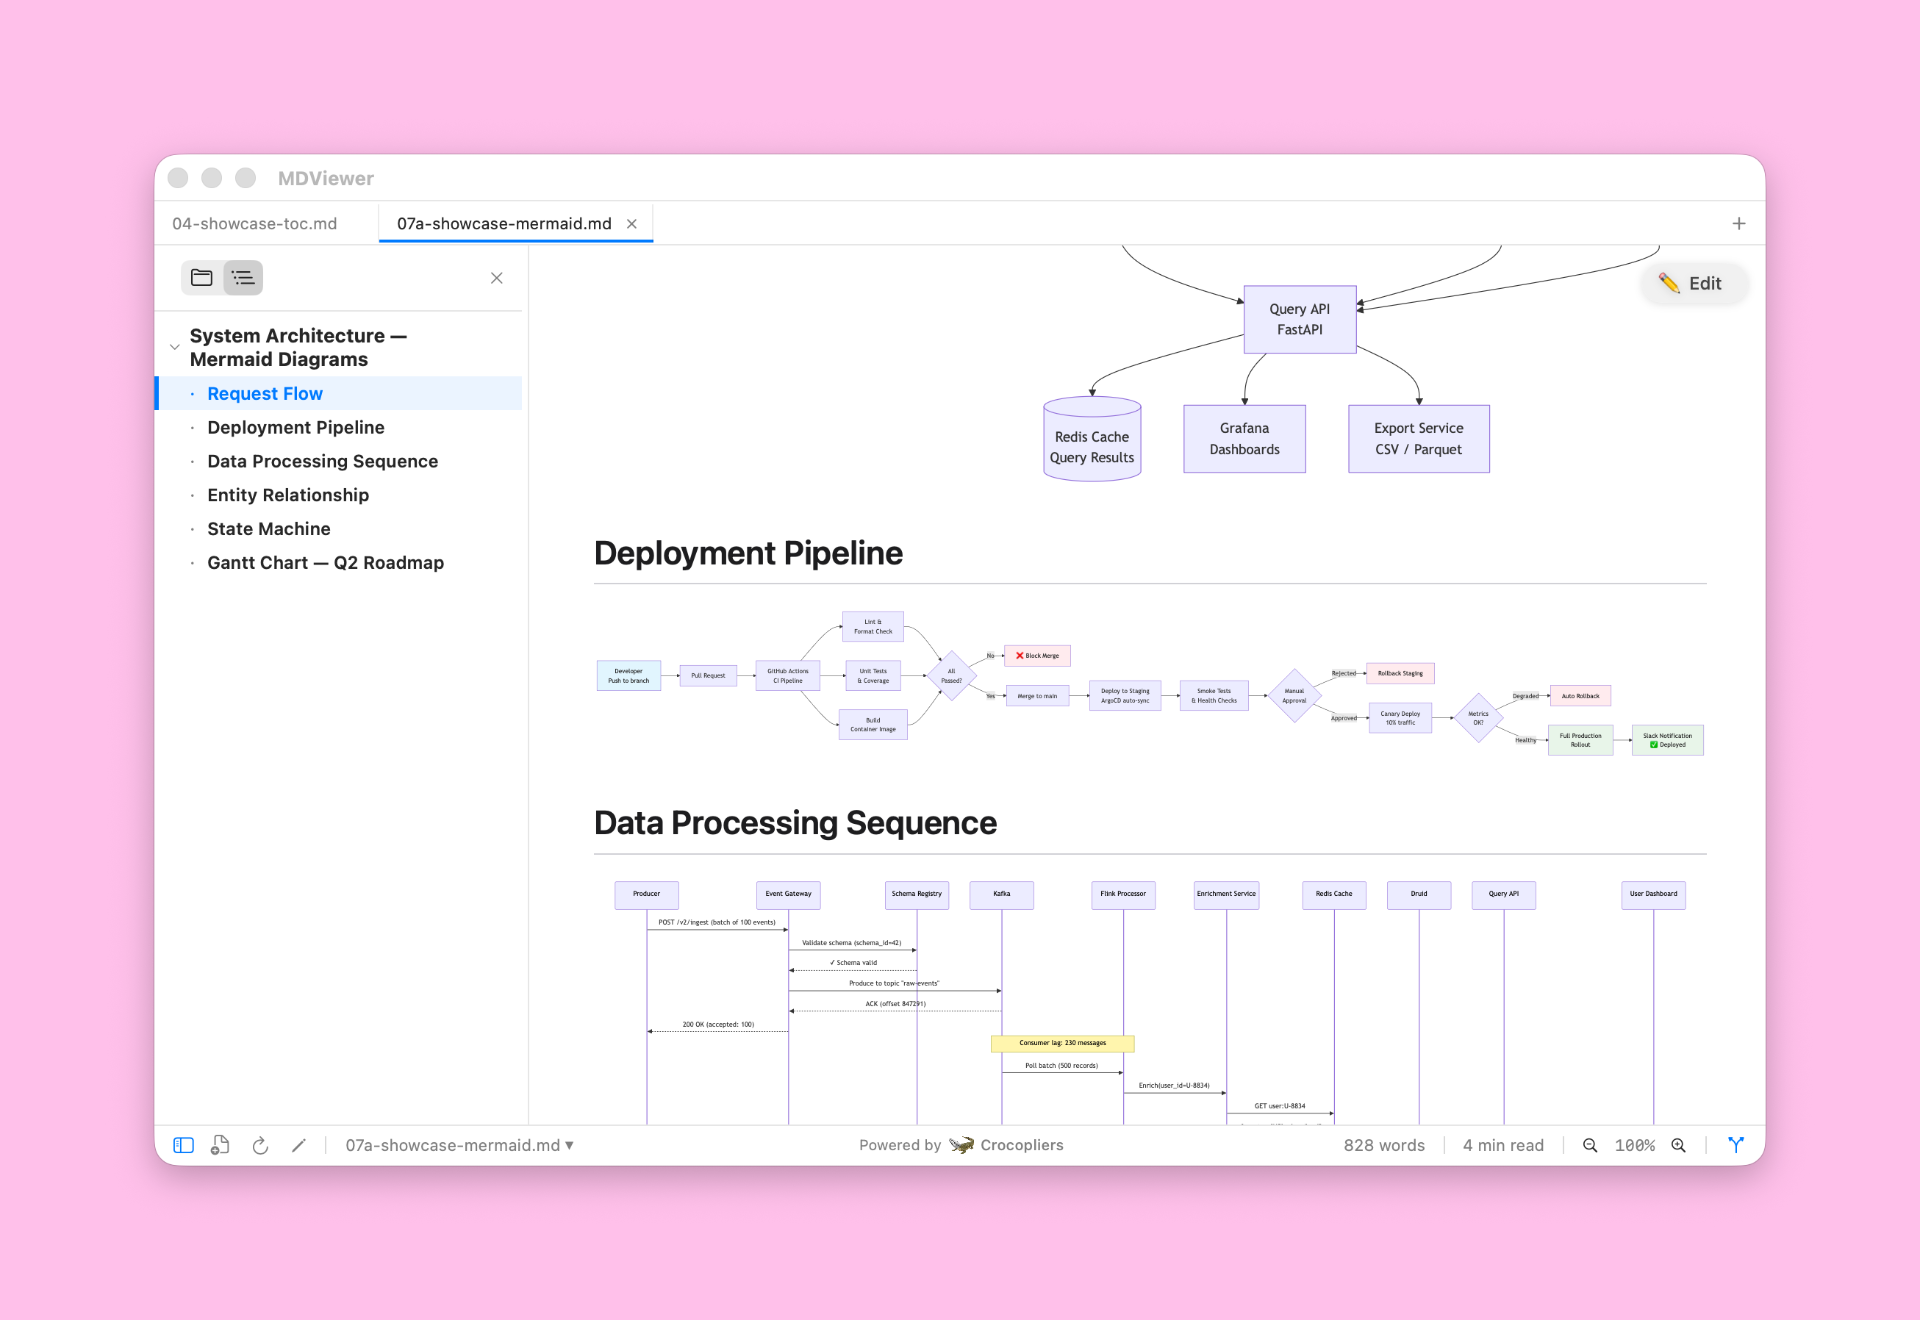
Task: Click the Grafana Dashboards node
Action: 1244,438
